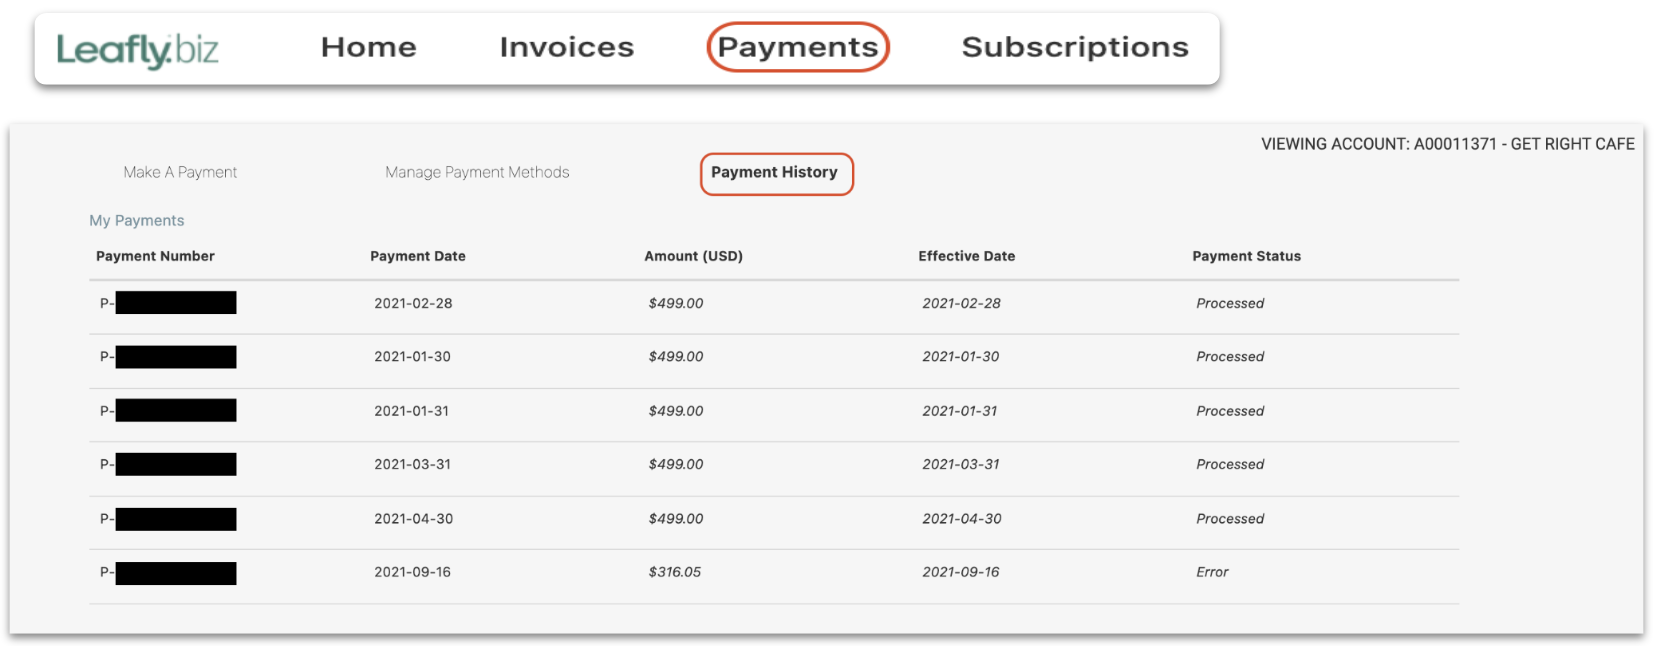Open payment number dated 2021-09-16

(x=168, y=573)
